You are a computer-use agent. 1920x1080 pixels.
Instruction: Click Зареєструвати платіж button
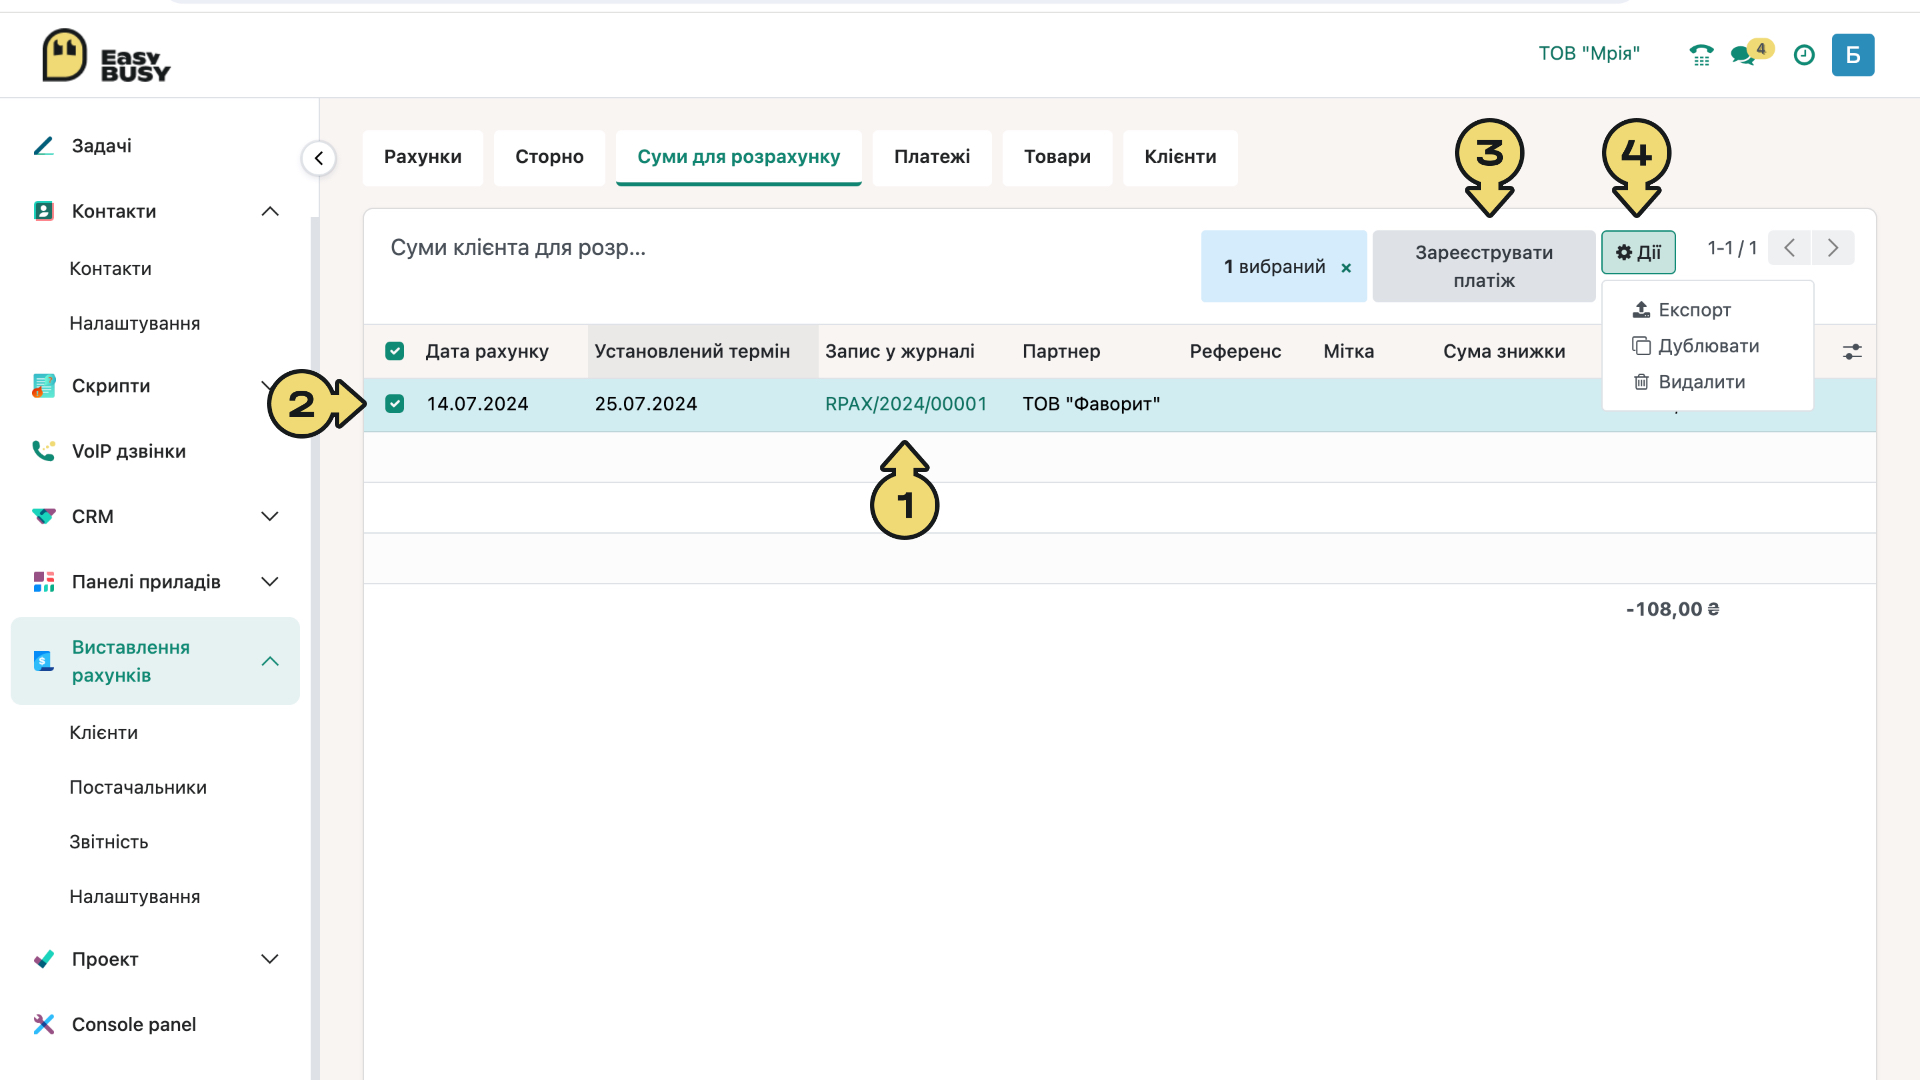pyautogui.click(x=1484, y=266)
